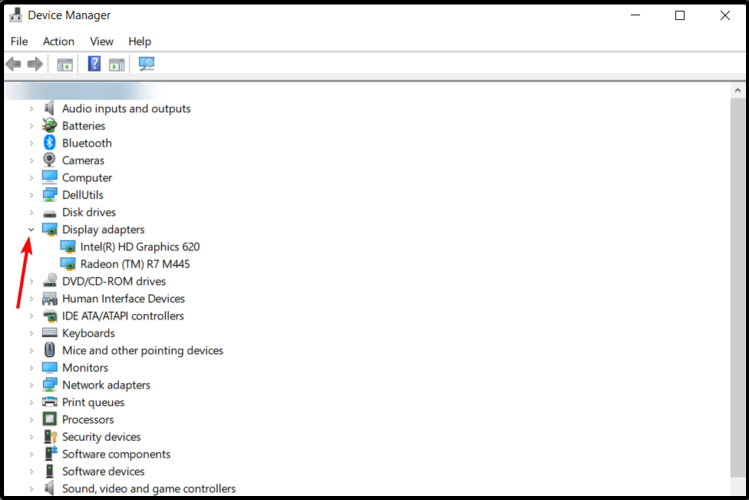Expand the Keyboards chevron
The width and height of the screenshot is (749, 500).
click(x=31, y=333)
